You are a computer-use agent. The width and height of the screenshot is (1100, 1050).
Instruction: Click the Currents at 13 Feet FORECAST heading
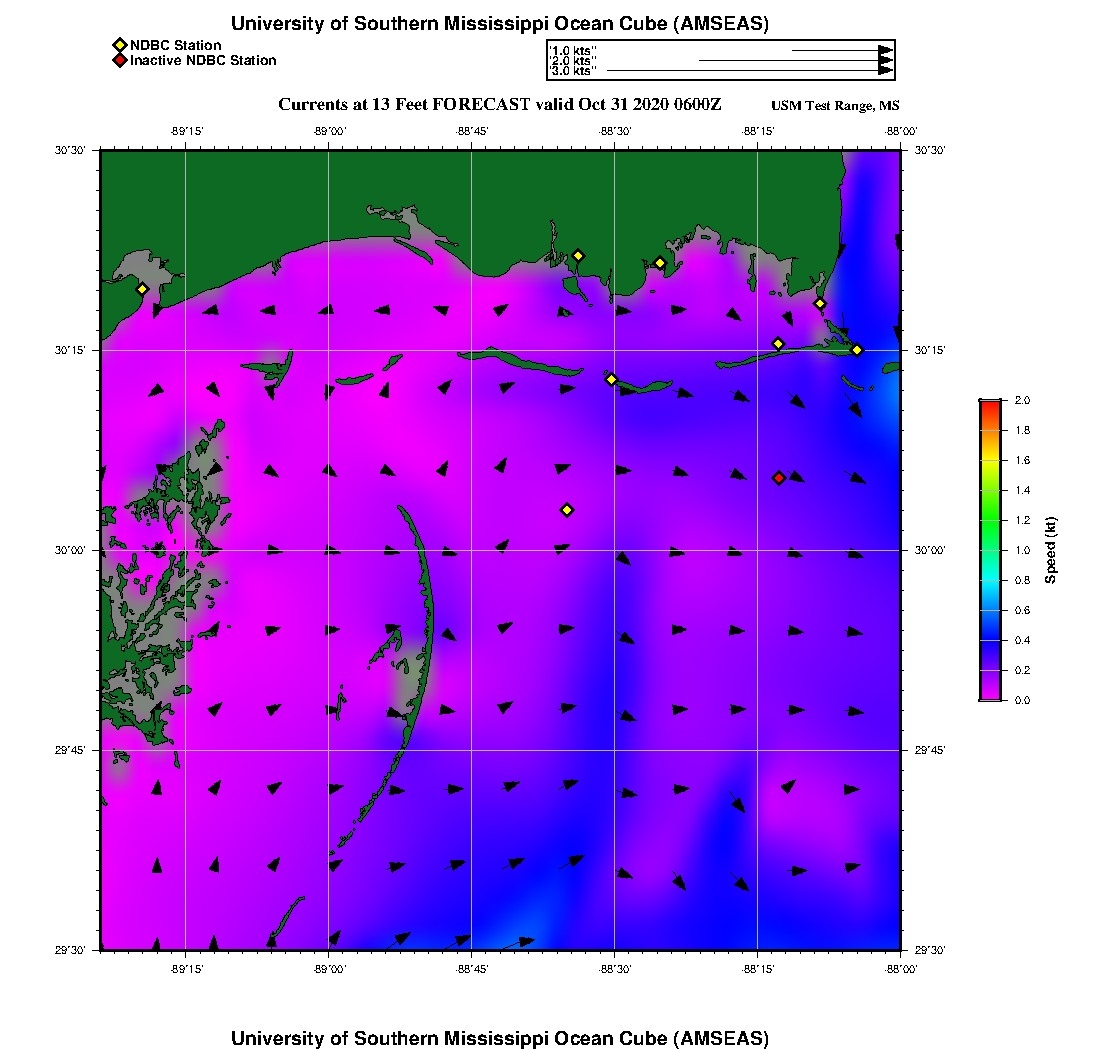tap(499, 105)
